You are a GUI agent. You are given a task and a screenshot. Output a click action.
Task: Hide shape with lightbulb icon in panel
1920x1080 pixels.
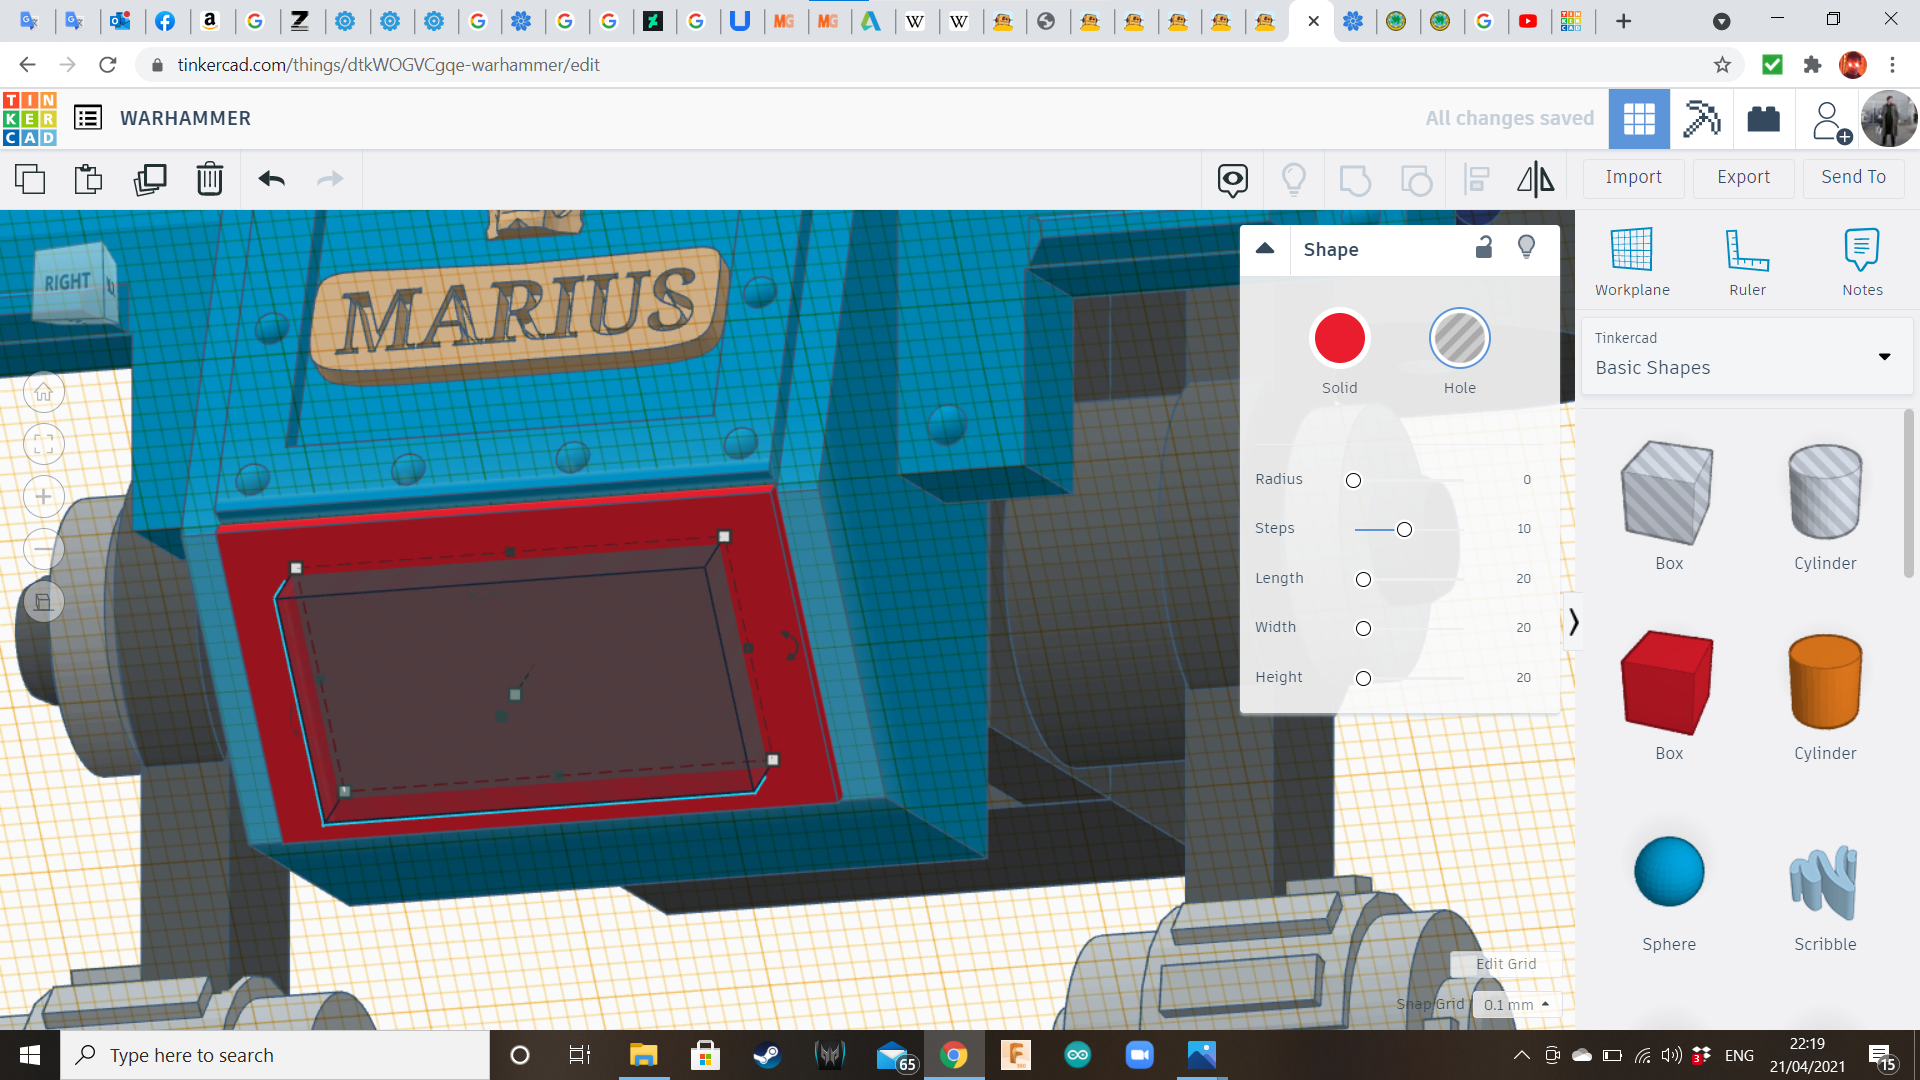click(x=1526, y=248)
